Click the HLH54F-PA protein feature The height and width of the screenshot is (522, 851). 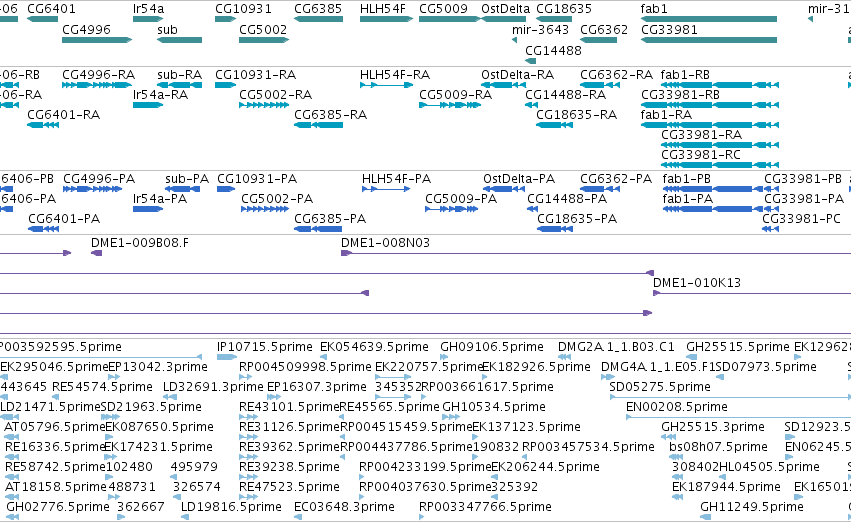(386, 189)
